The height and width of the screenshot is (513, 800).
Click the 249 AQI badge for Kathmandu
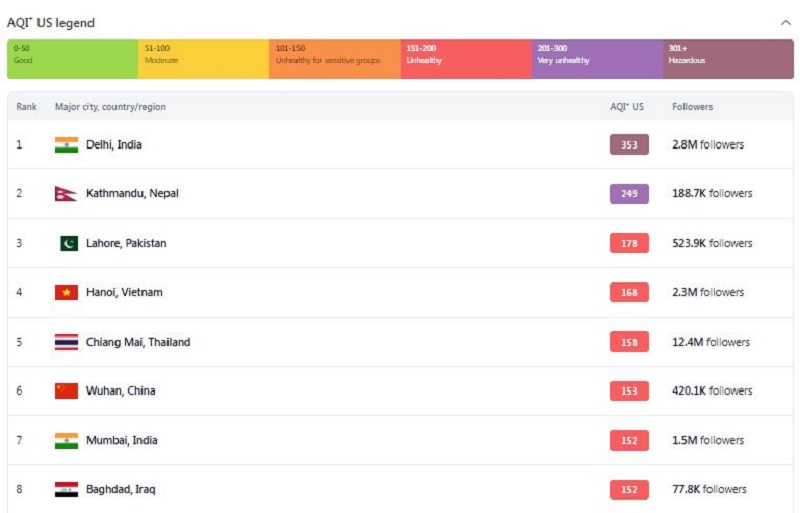[629, 194]
